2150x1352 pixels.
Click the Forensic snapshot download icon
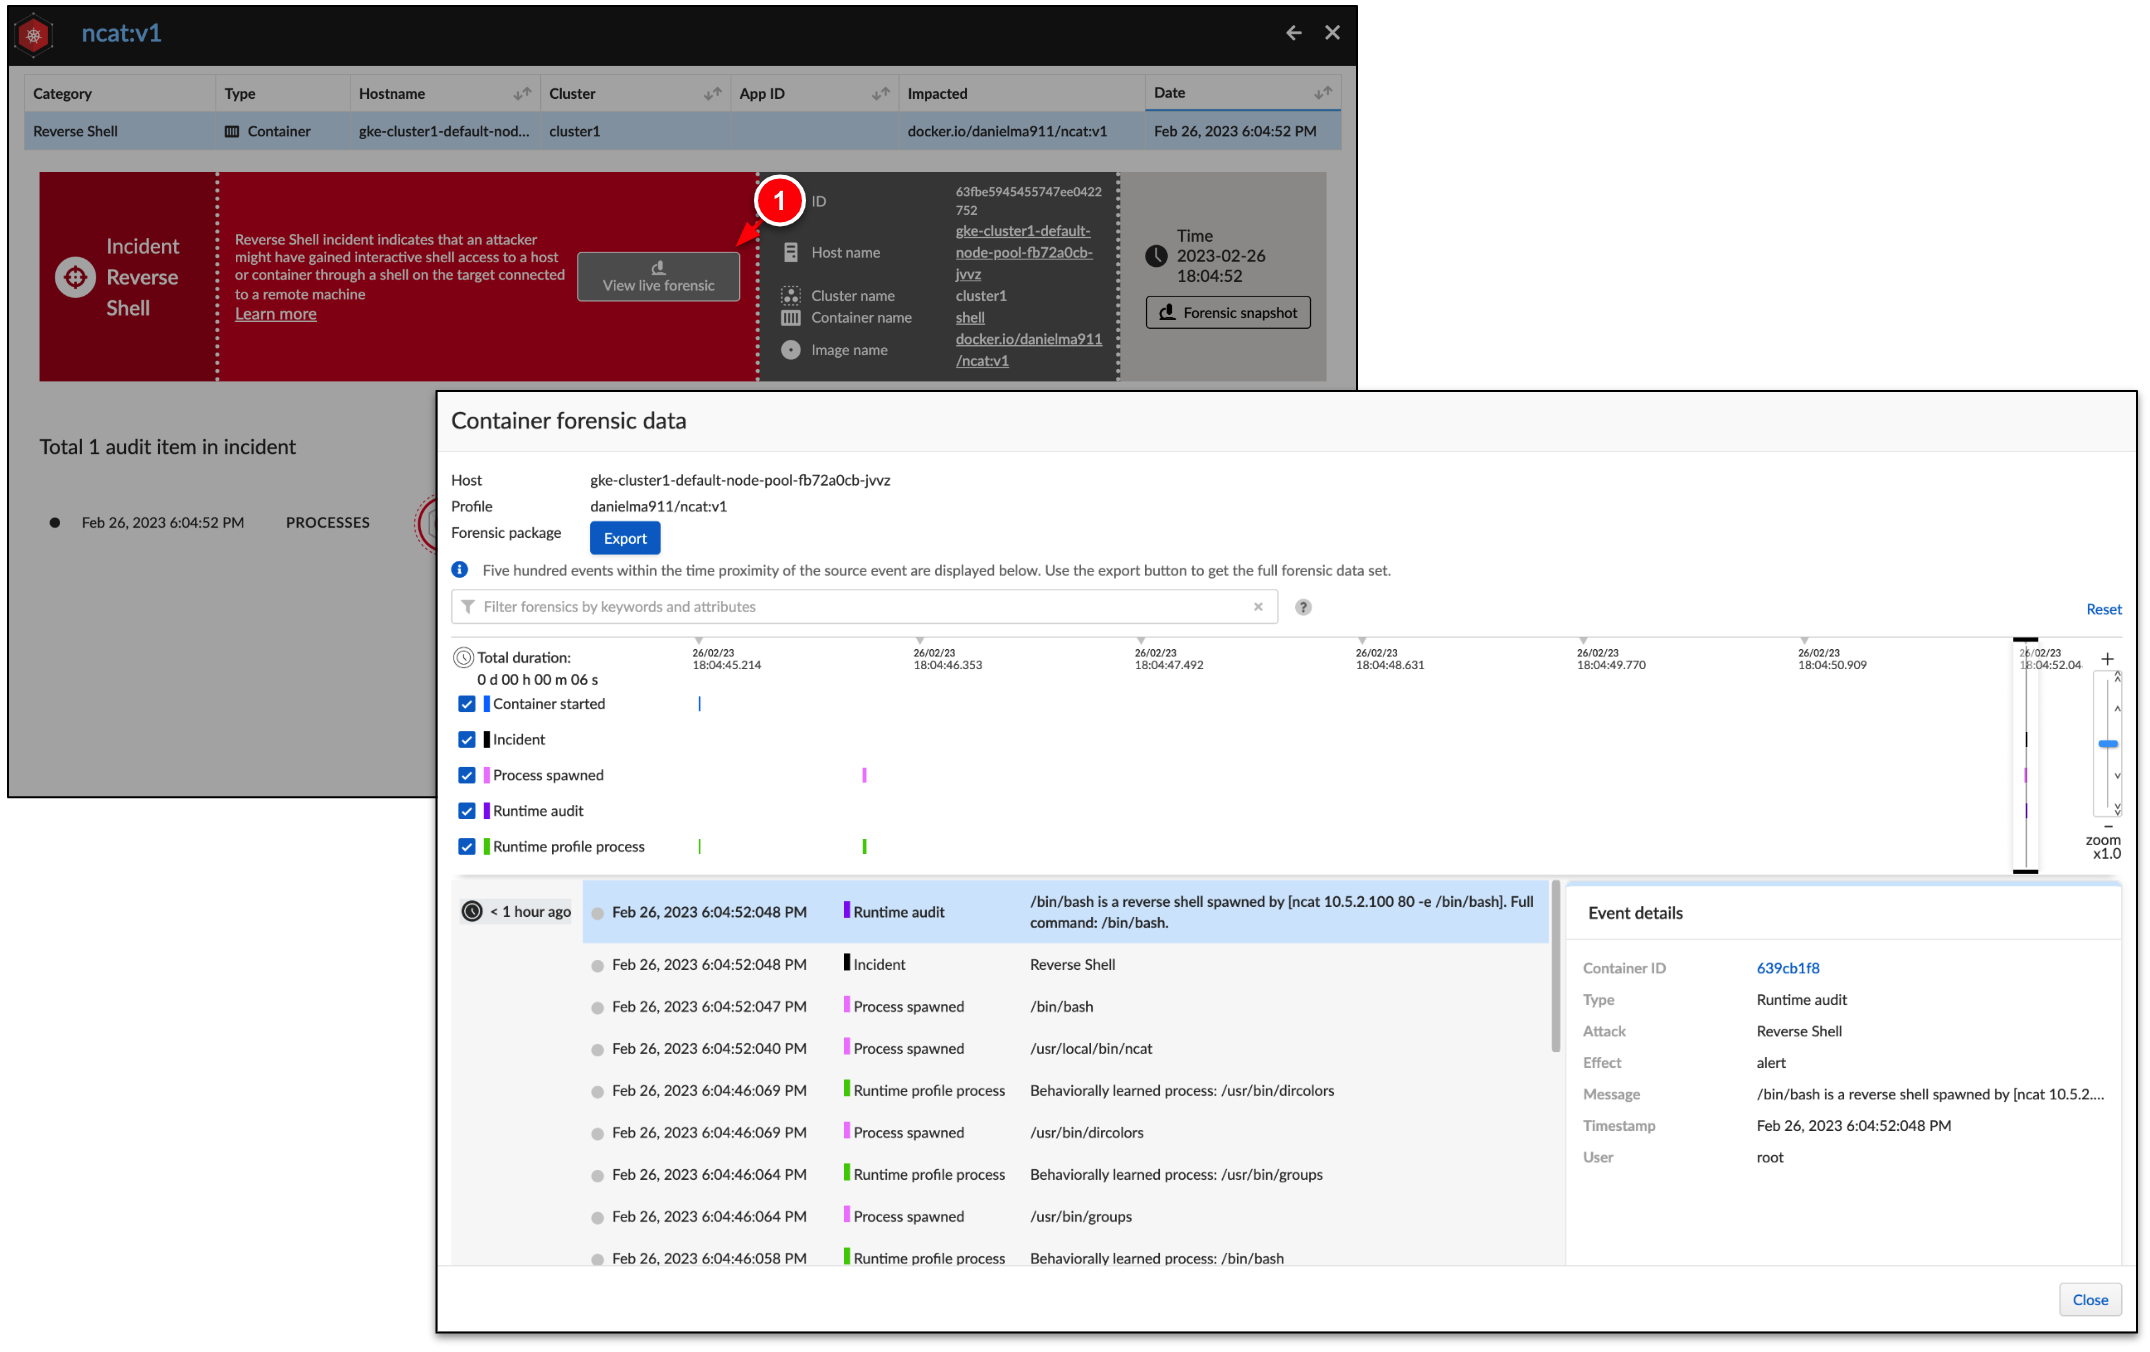coord(1167,312)
